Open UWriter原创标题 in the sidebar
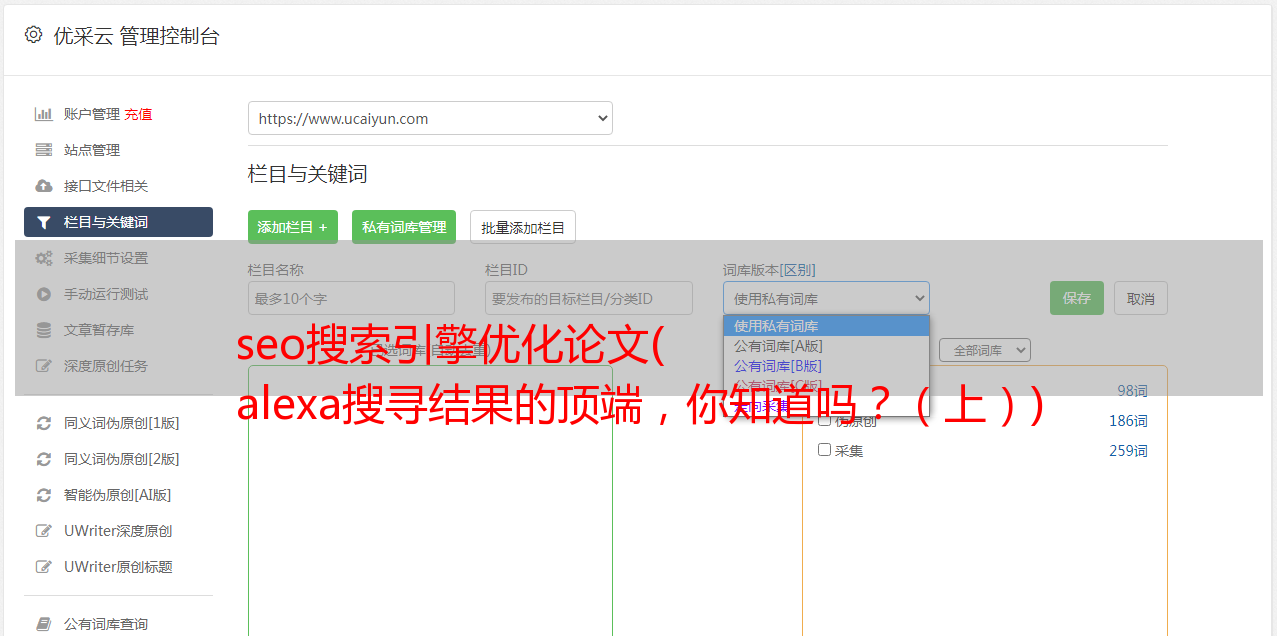This screenshot has height=636, width=1277. pos(118,567)
